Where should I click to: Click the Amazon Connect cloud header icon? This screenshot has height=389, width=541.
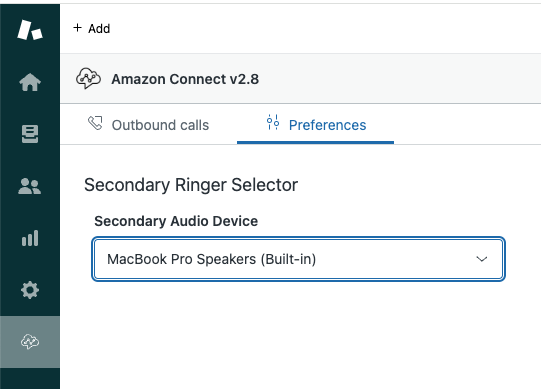pyautogui.click(x=88, y=78)
